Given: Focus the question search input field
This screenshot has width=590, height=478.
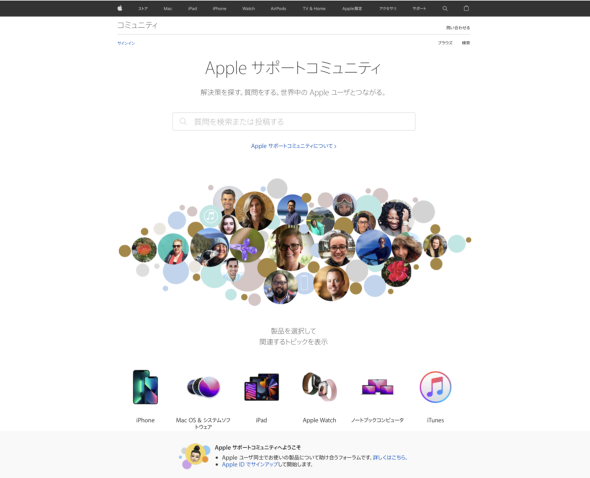Looking at the screenshot, I should click(x=294, y=122).
